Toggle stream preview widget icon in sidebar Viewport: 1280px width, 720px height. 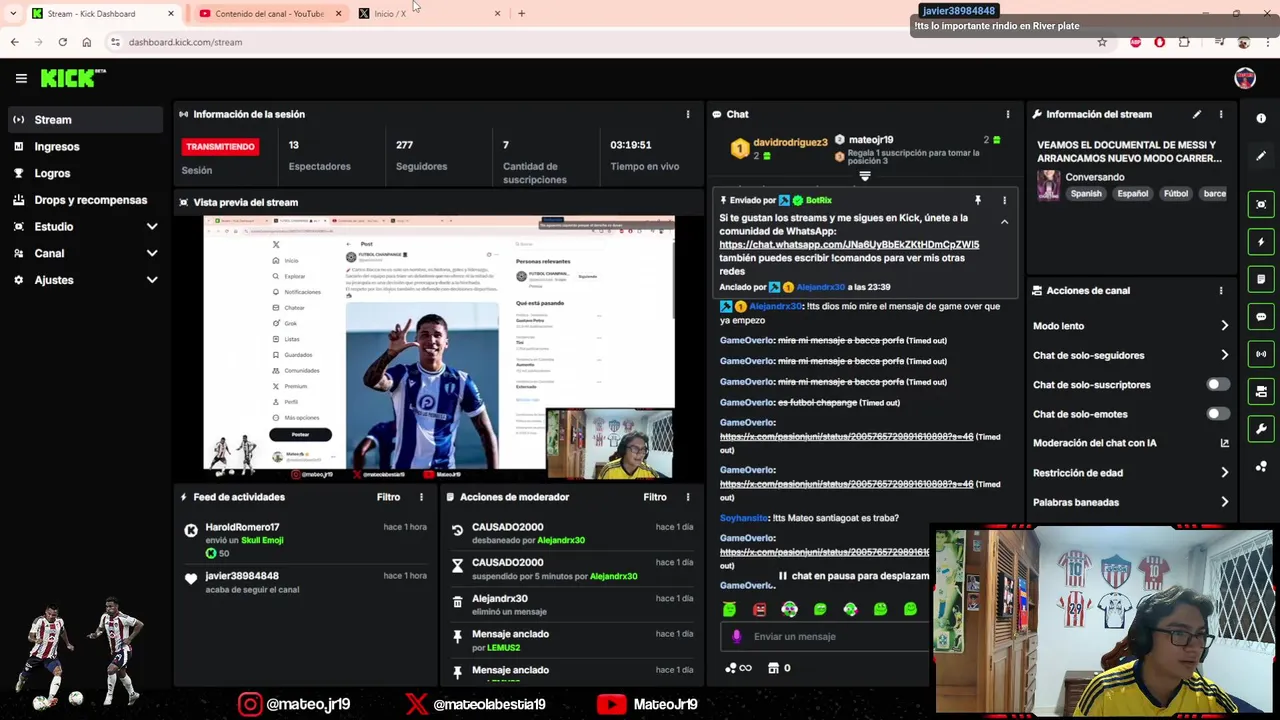(1261, 204)
